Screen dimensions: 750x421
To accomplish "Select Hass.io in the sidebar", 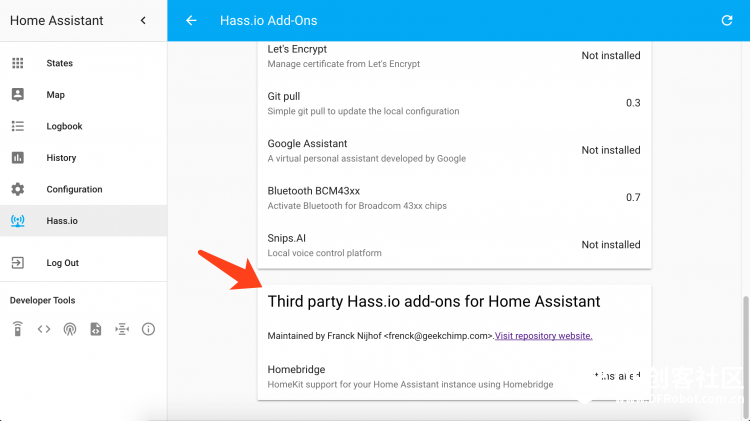I will point(83,221).
